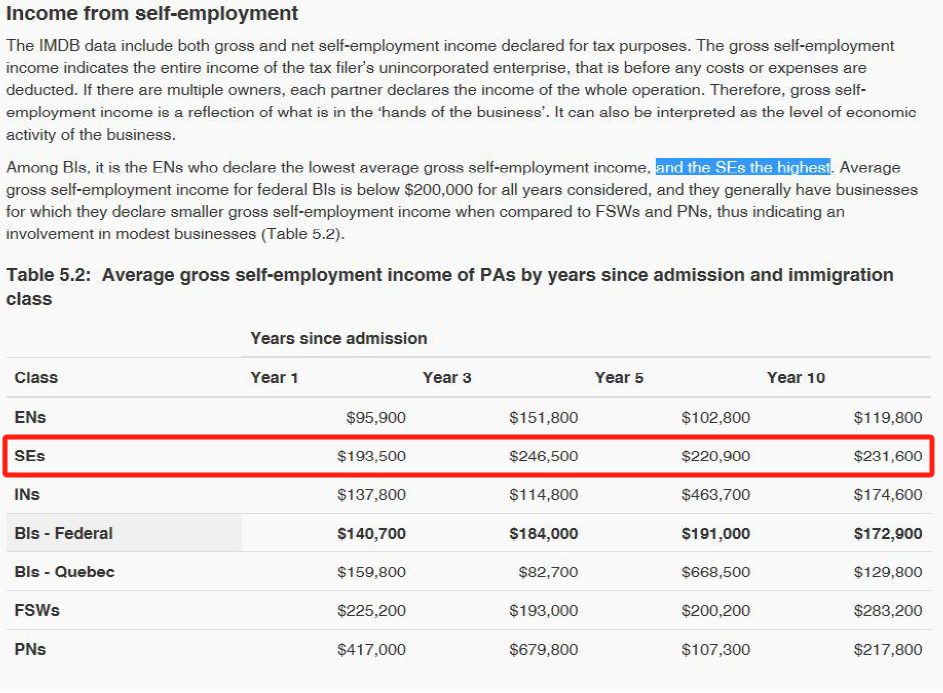
Task: Click the FSWs Year 10 value $283,200
Action: pyautogui.click(x=887, y=610)
